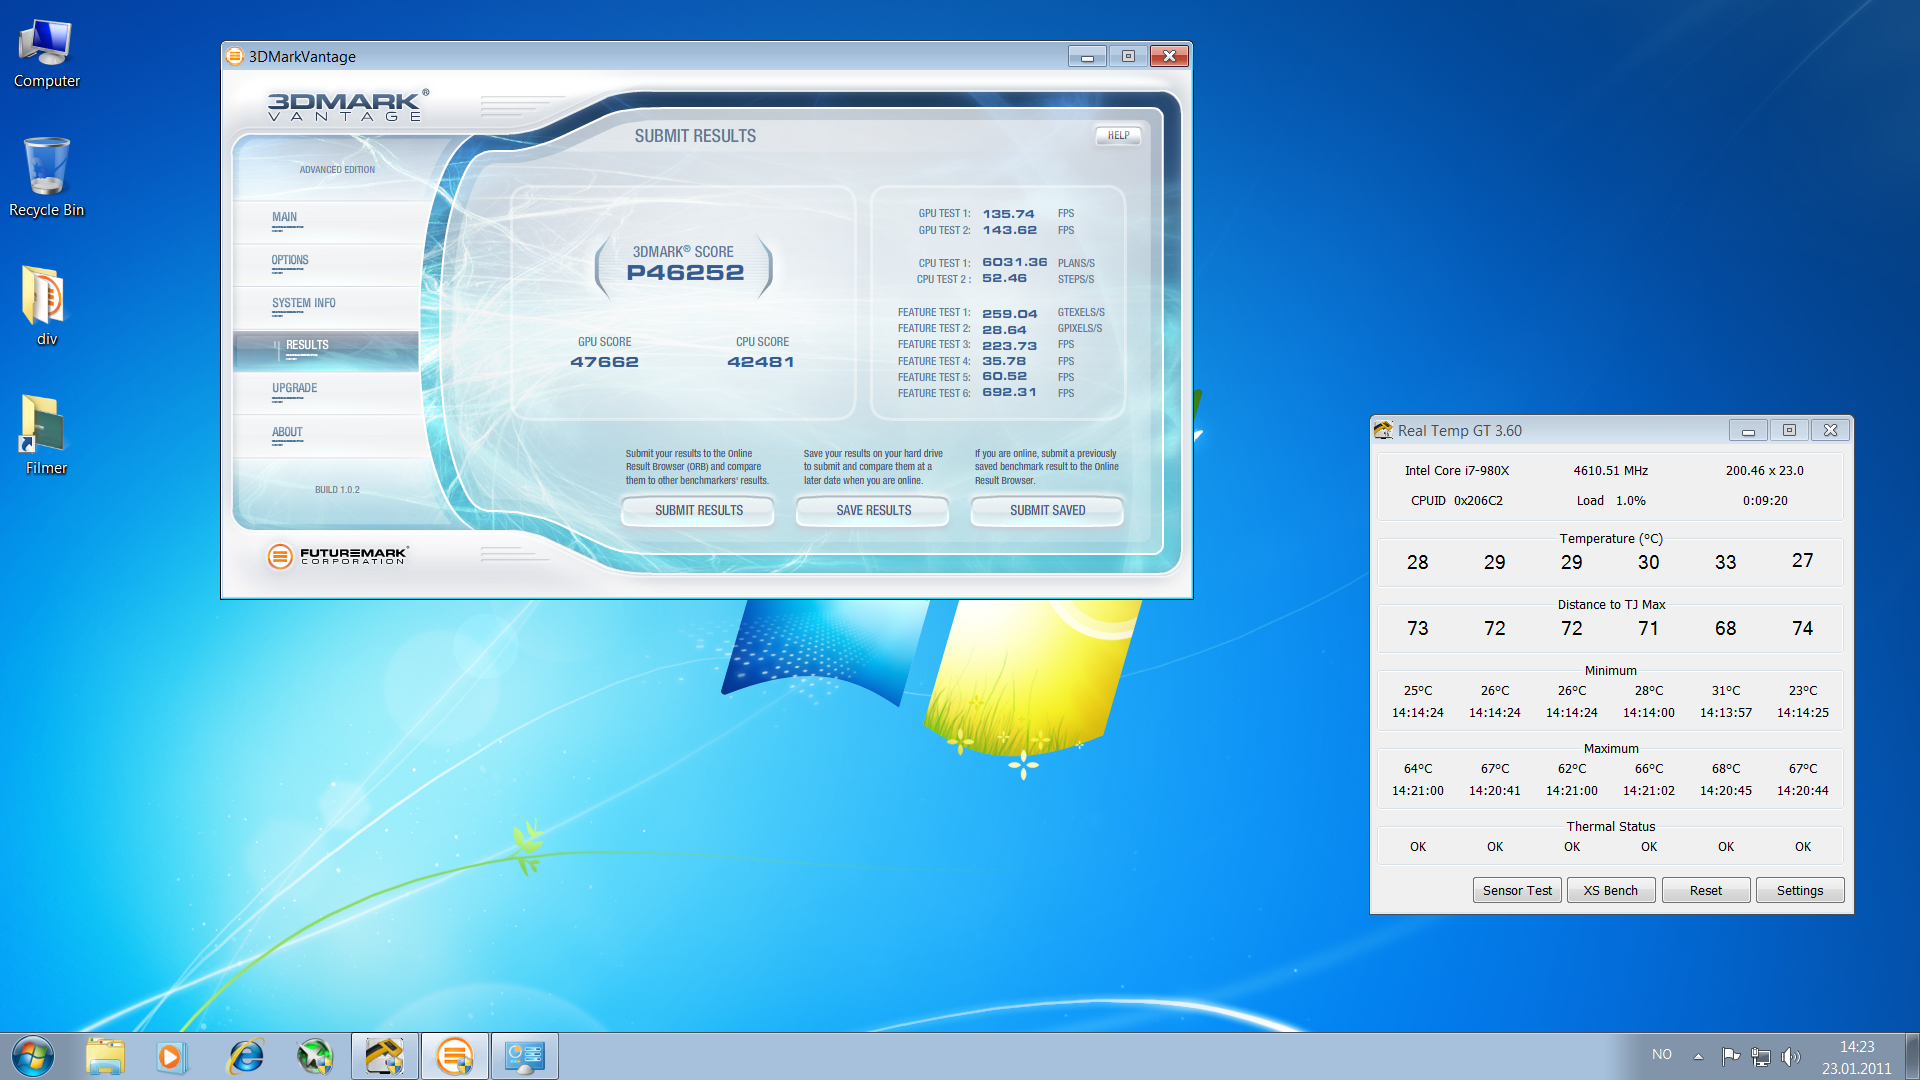Switch to Real Temp taskbar button
1920x1080 pixels.
click(385, 1056)
